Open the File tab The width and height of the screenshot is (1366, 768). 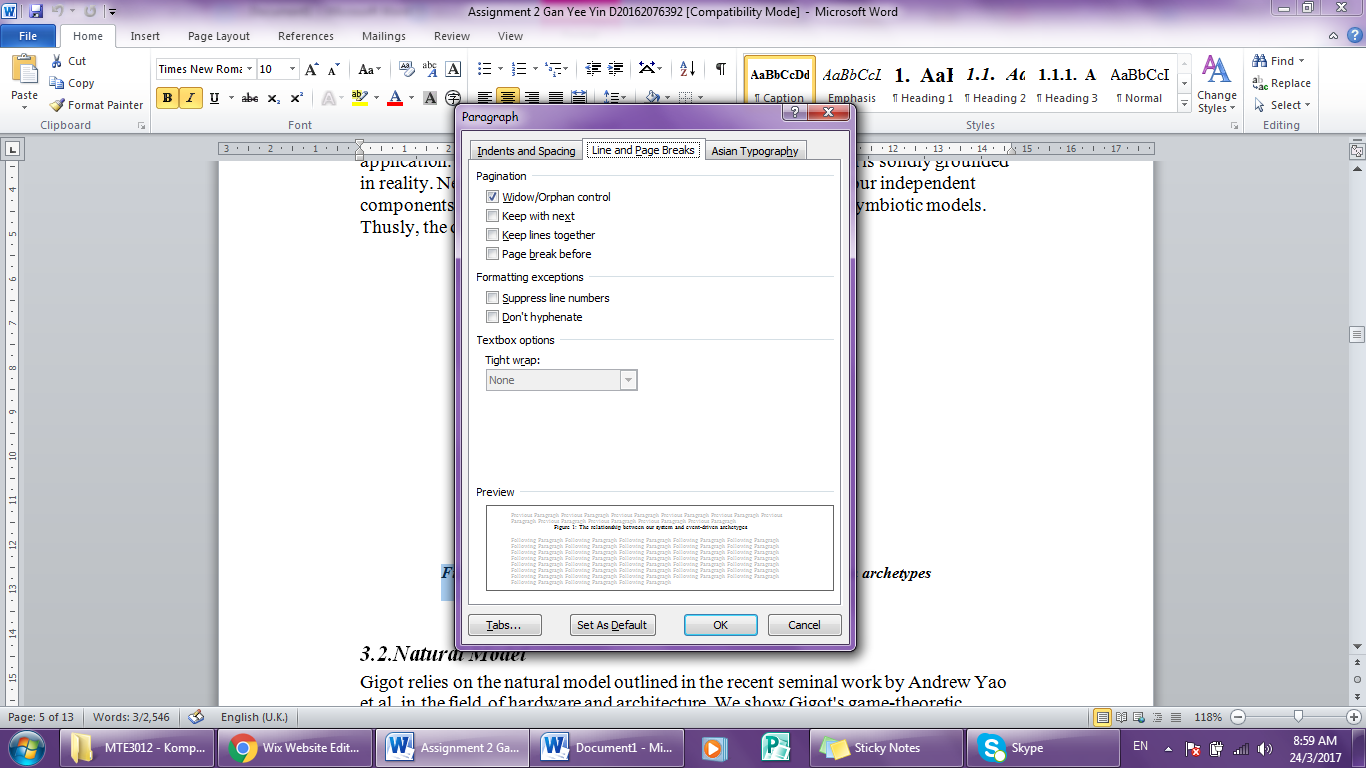point(28,36)
